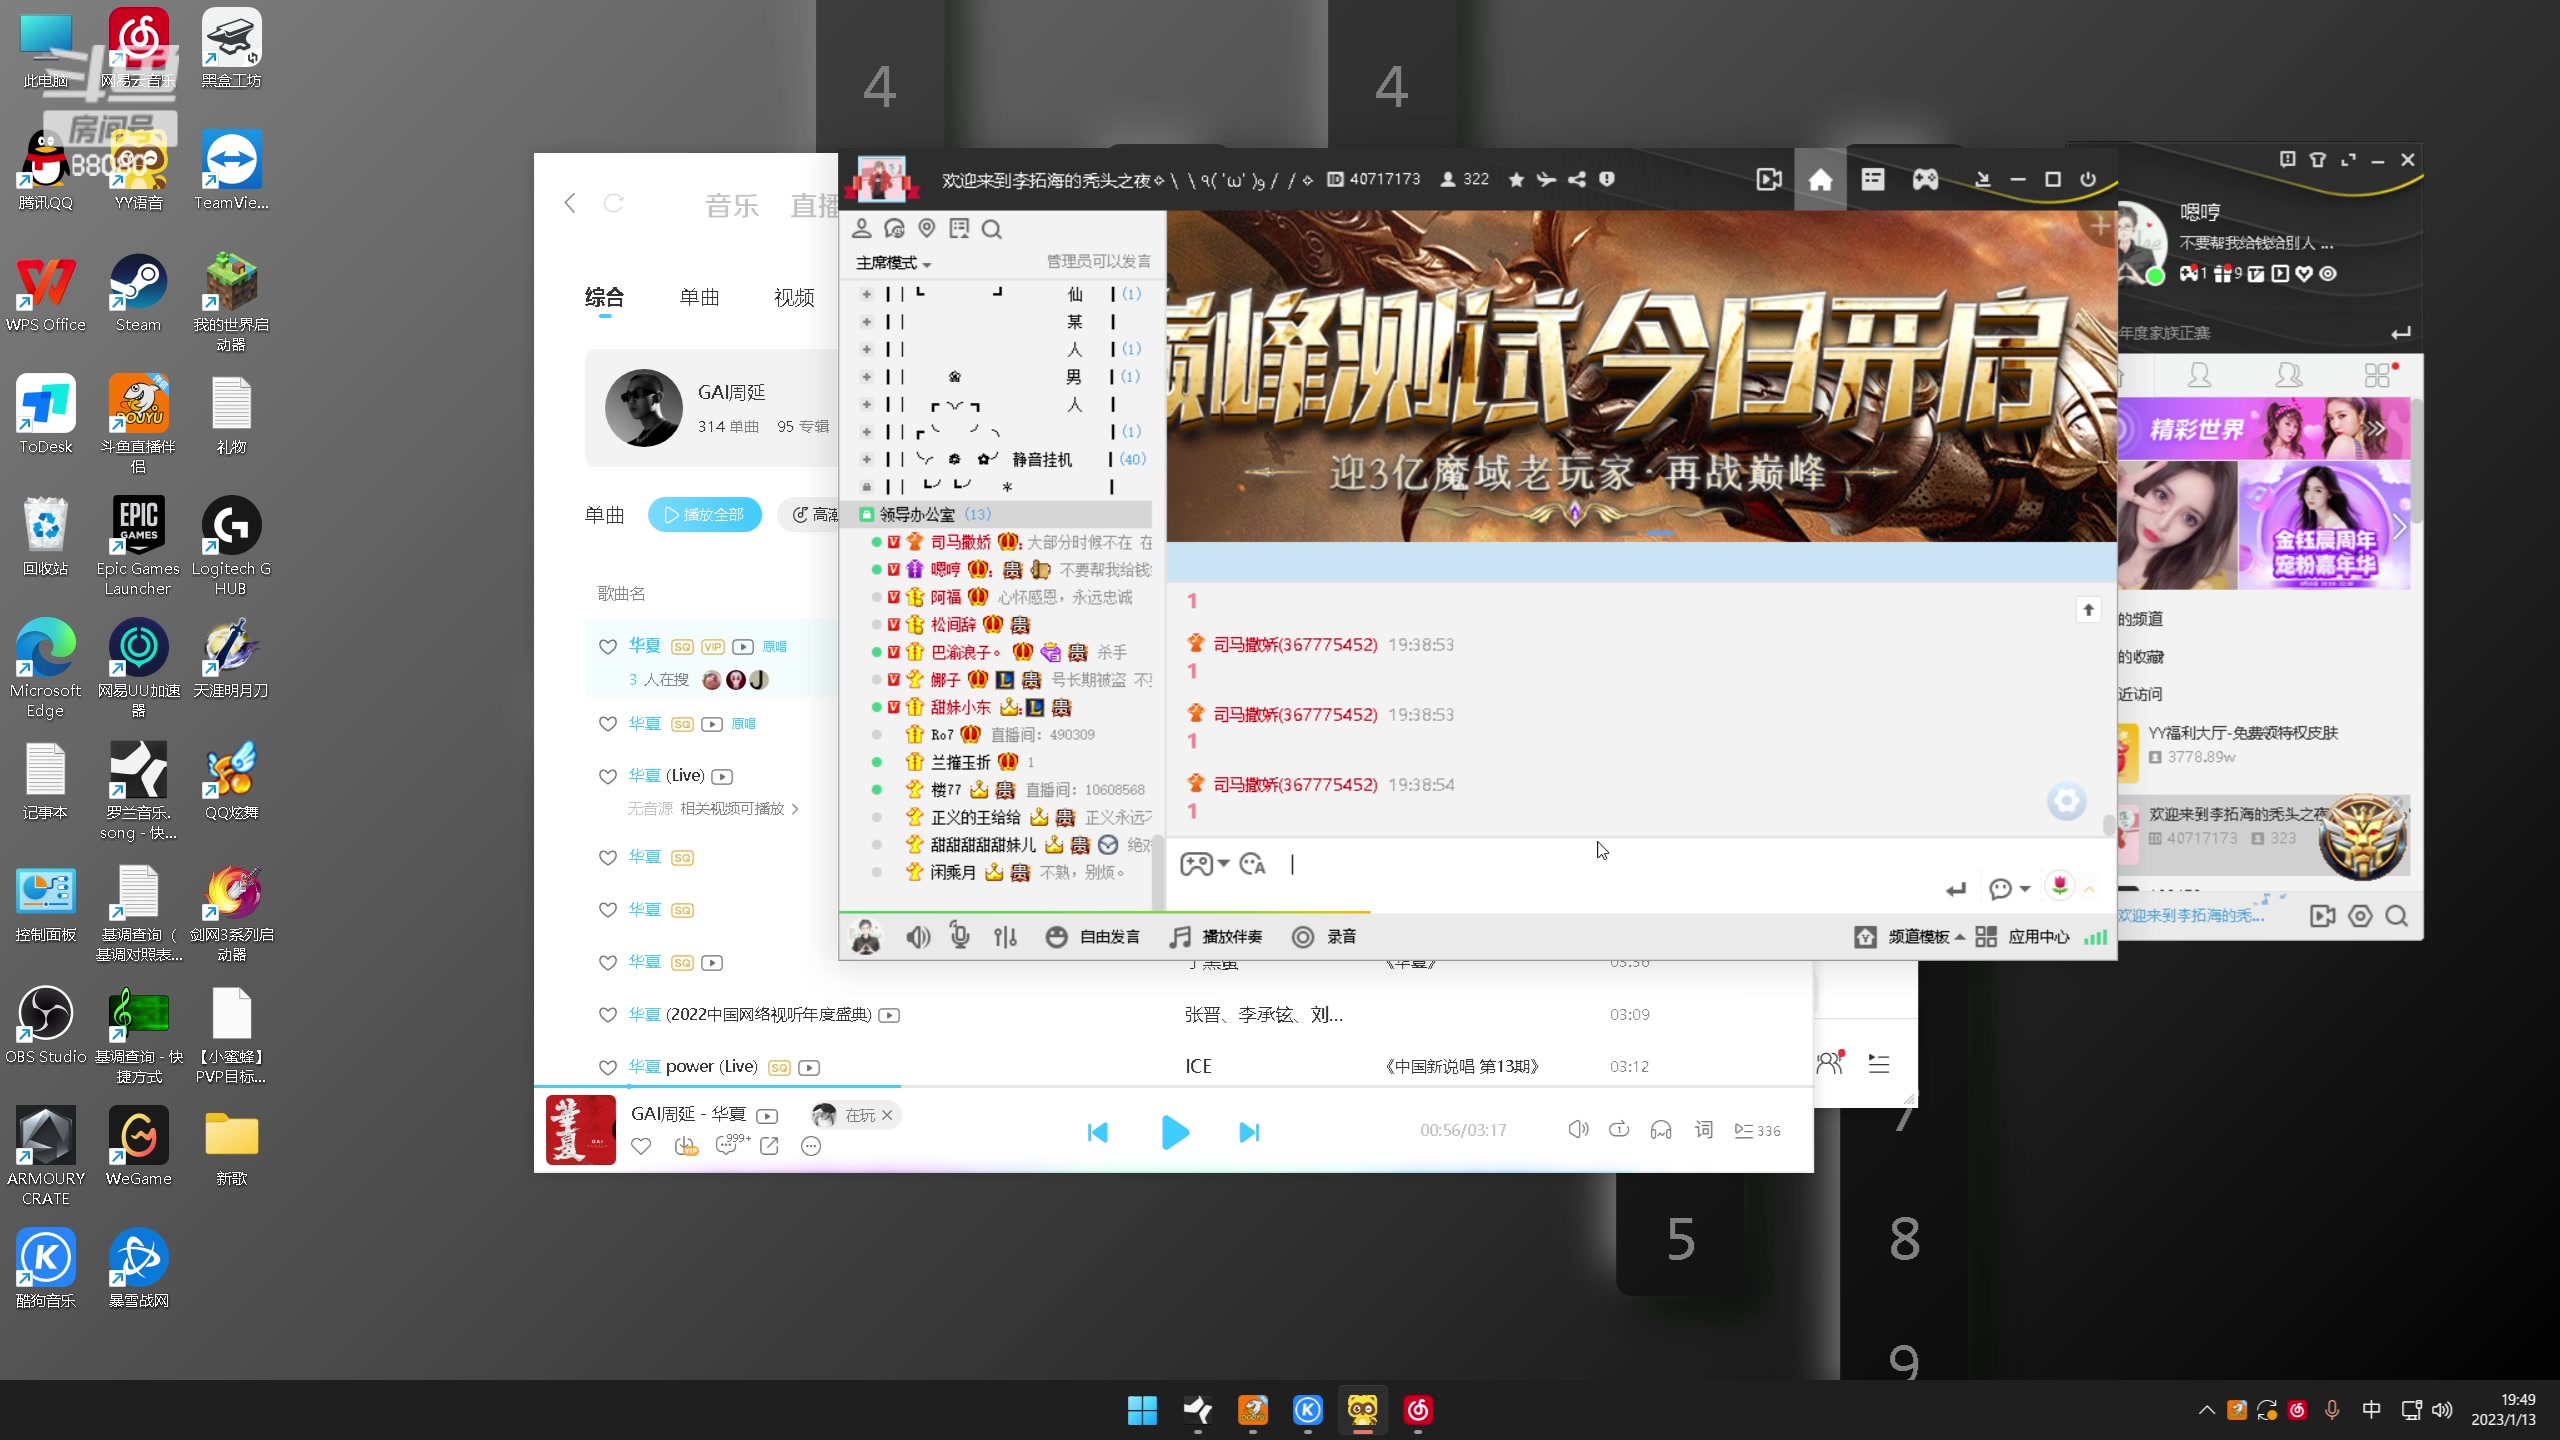Switch to the 视频 tab in music app
Image resolution: width=2560 pixels, height=1440 pixels.
[793, 297]
